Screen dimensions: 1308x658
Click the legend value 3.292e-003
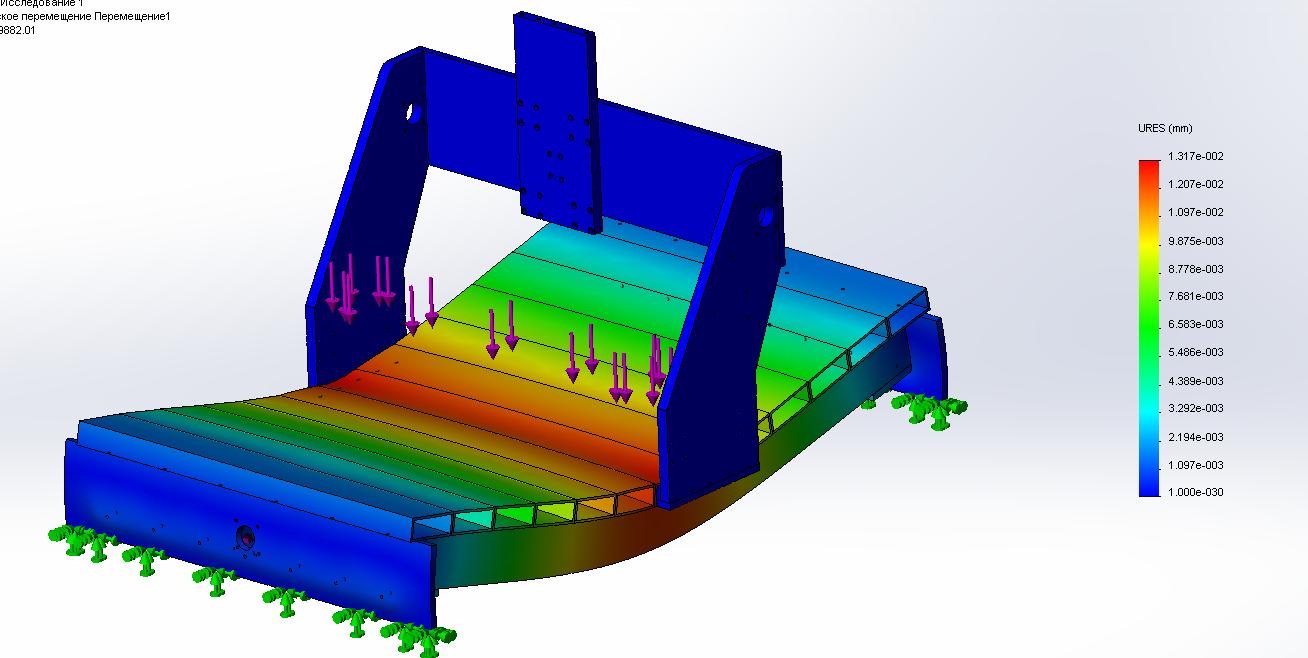pos(1195,409)
